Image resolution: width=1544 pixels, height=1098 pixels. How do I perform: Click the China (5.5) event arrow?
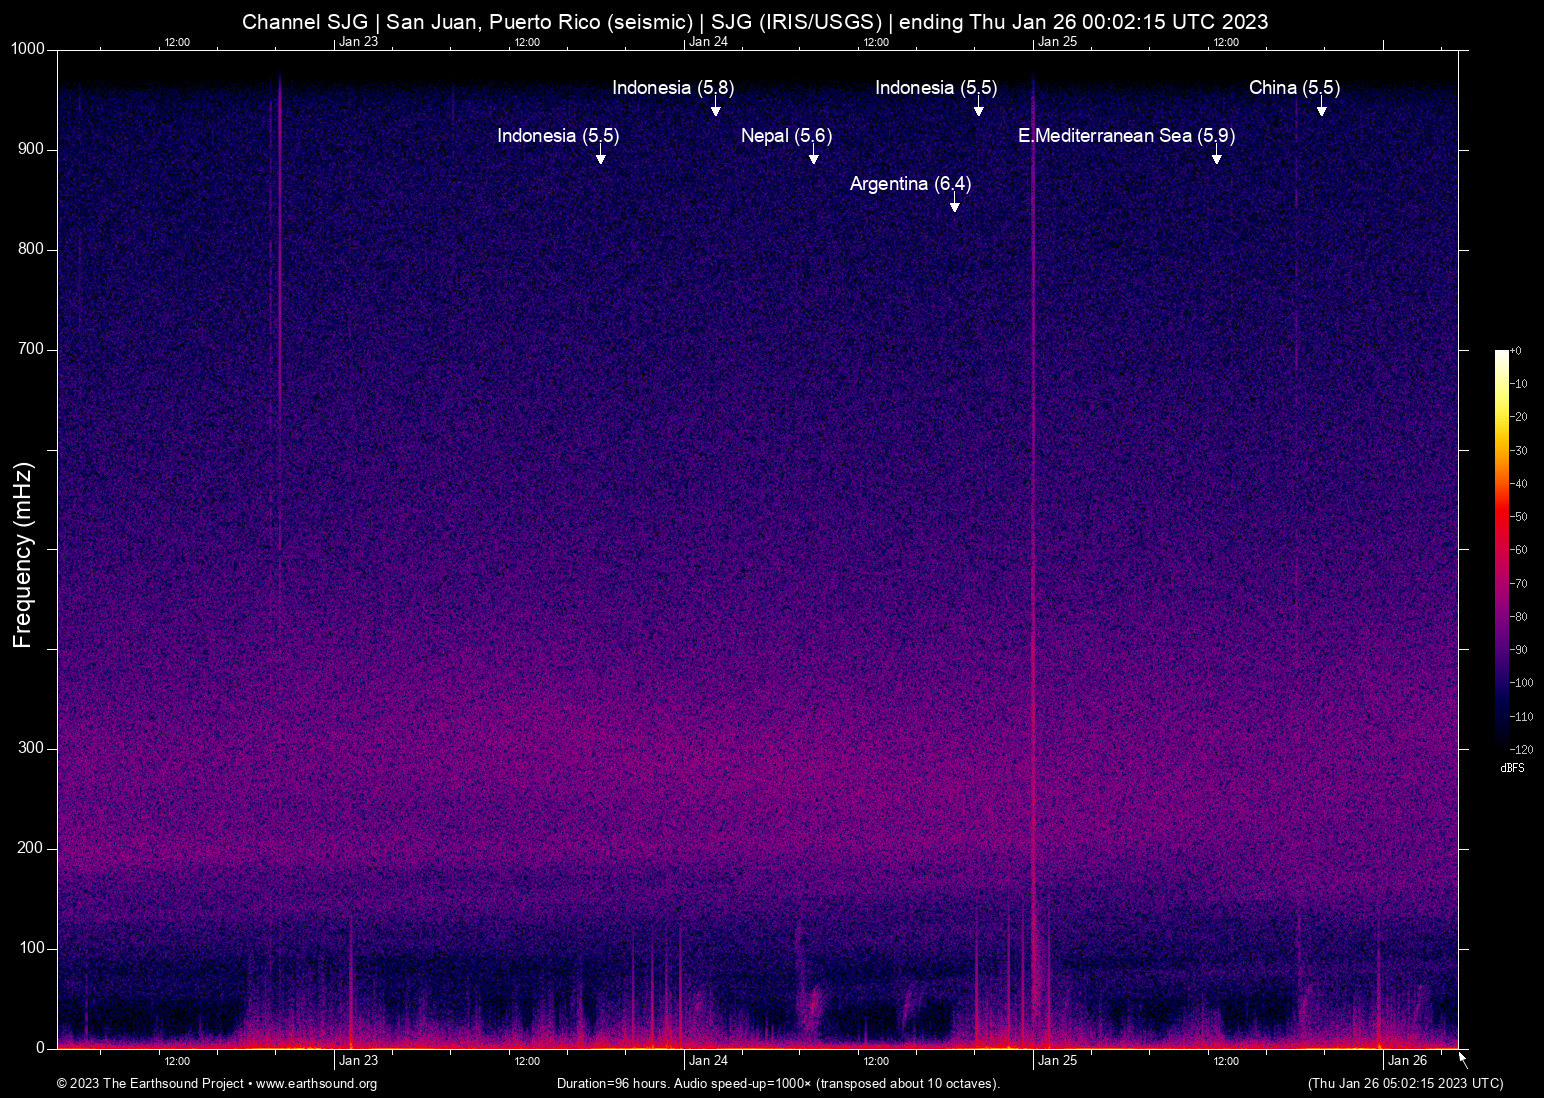1322,110
